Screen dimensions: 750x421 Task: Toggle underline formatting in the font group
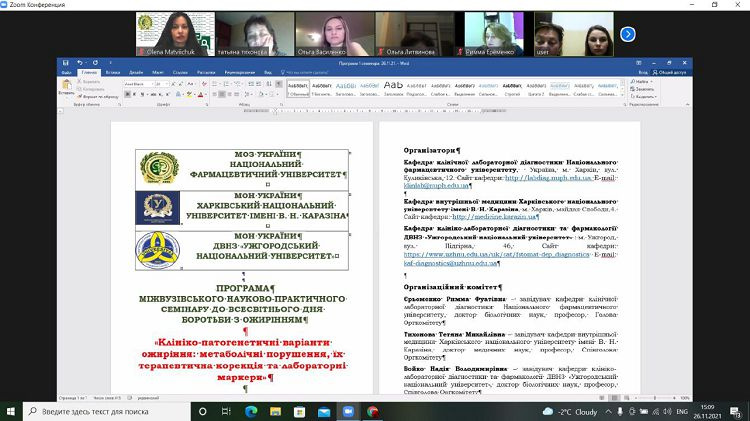pyautogui.click(x=142, y=94)
